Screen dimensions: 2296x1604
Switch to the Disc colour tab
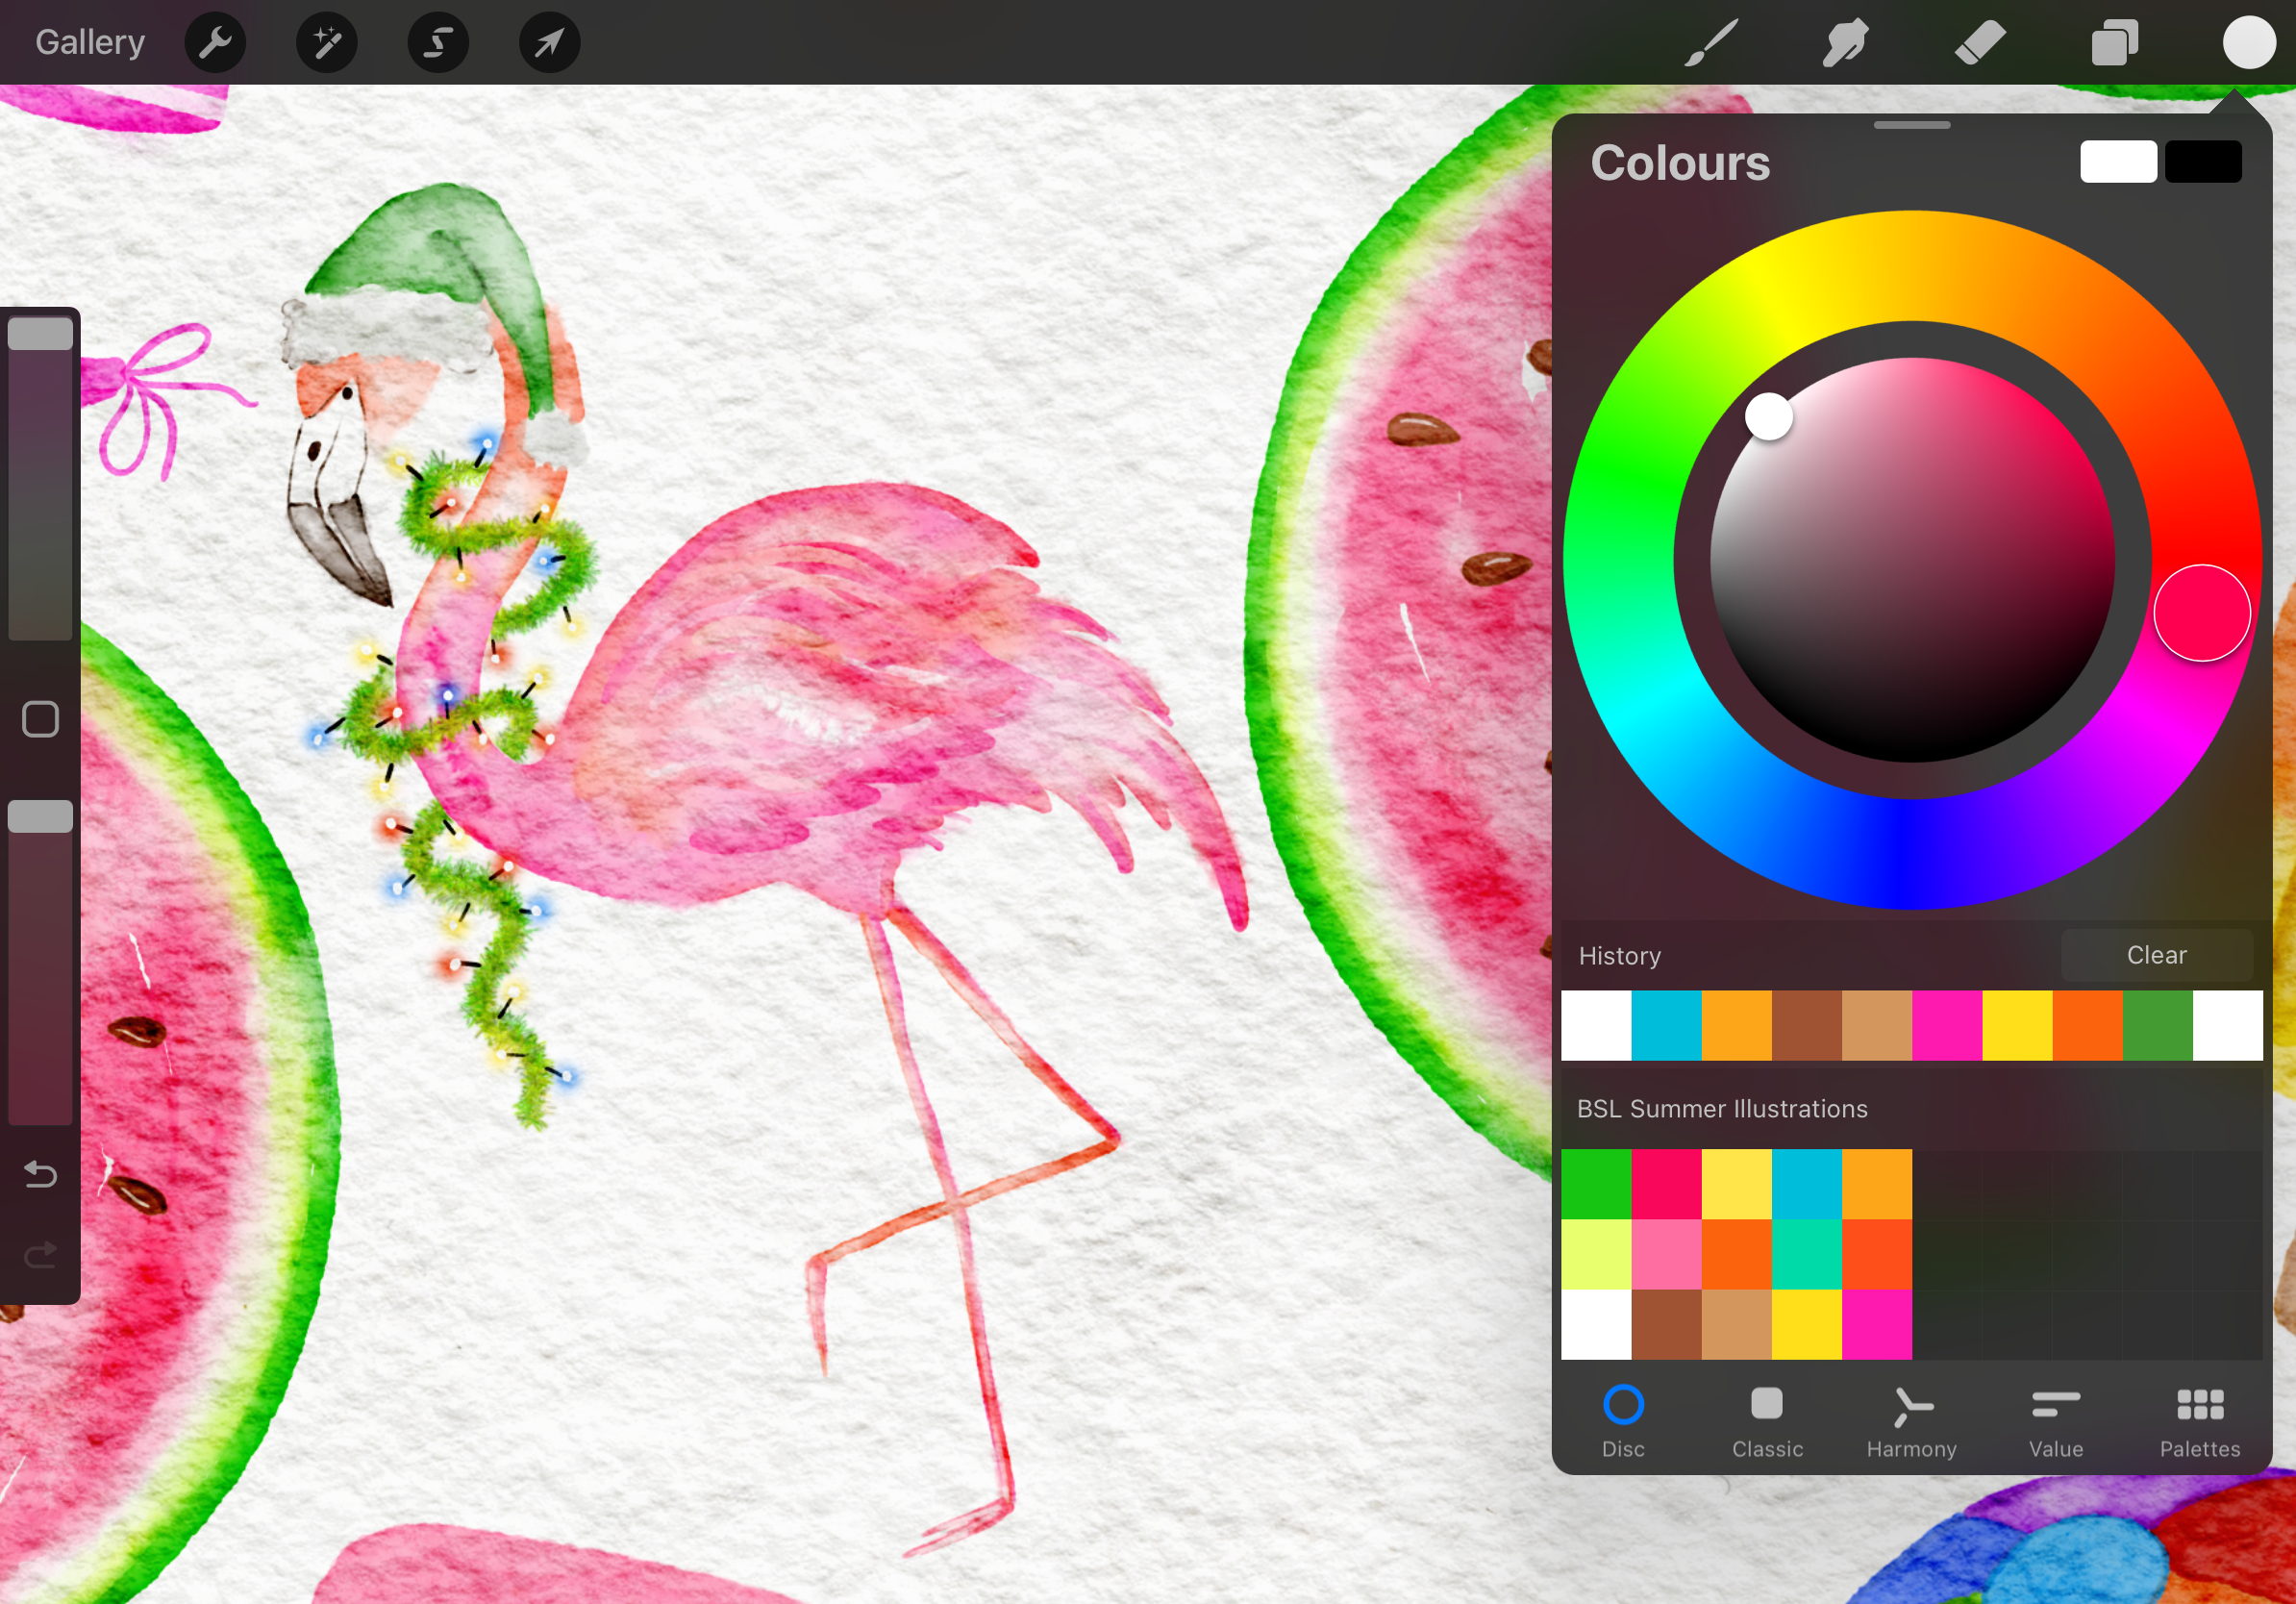[x=1623, y=1421]
